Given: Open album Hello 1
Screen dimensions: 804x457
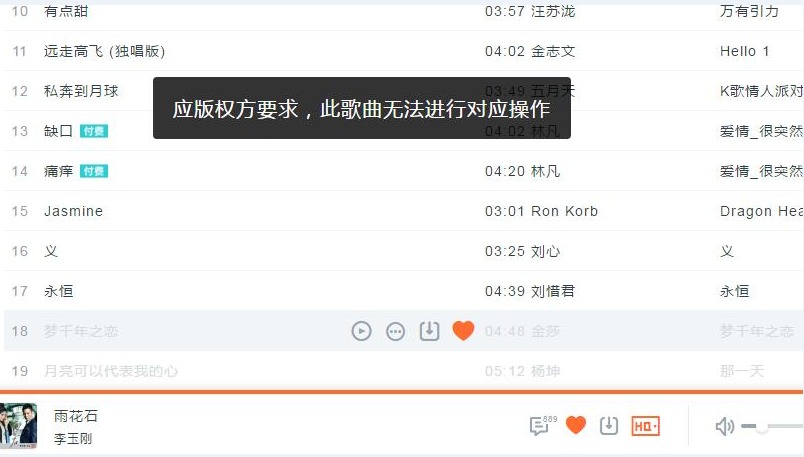Looking at the screenshot, I should point(745,51).
